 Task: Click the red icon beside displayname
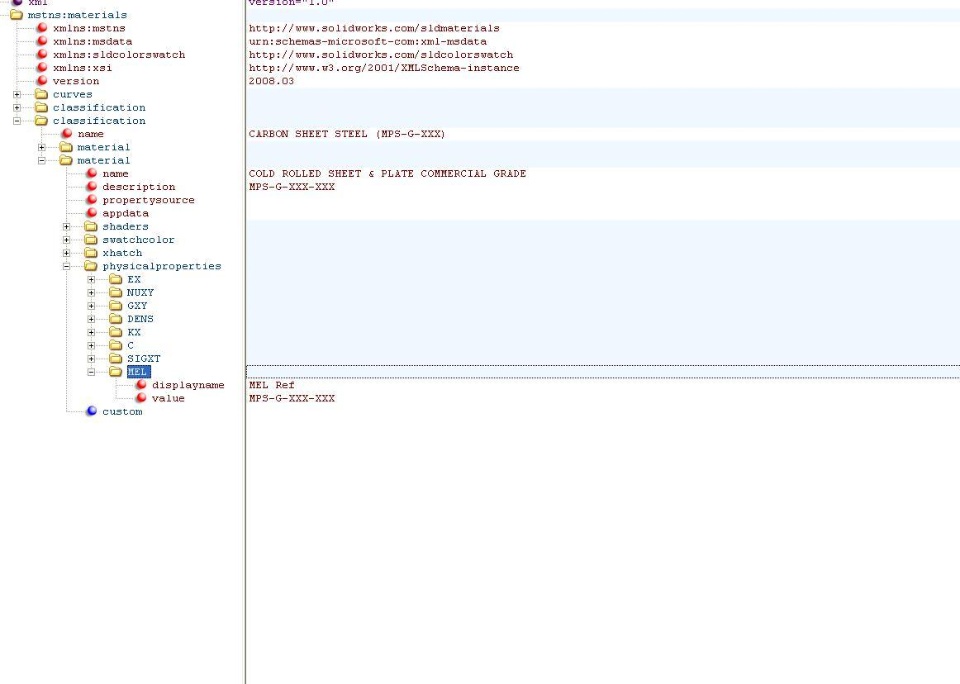coord(141,385)
